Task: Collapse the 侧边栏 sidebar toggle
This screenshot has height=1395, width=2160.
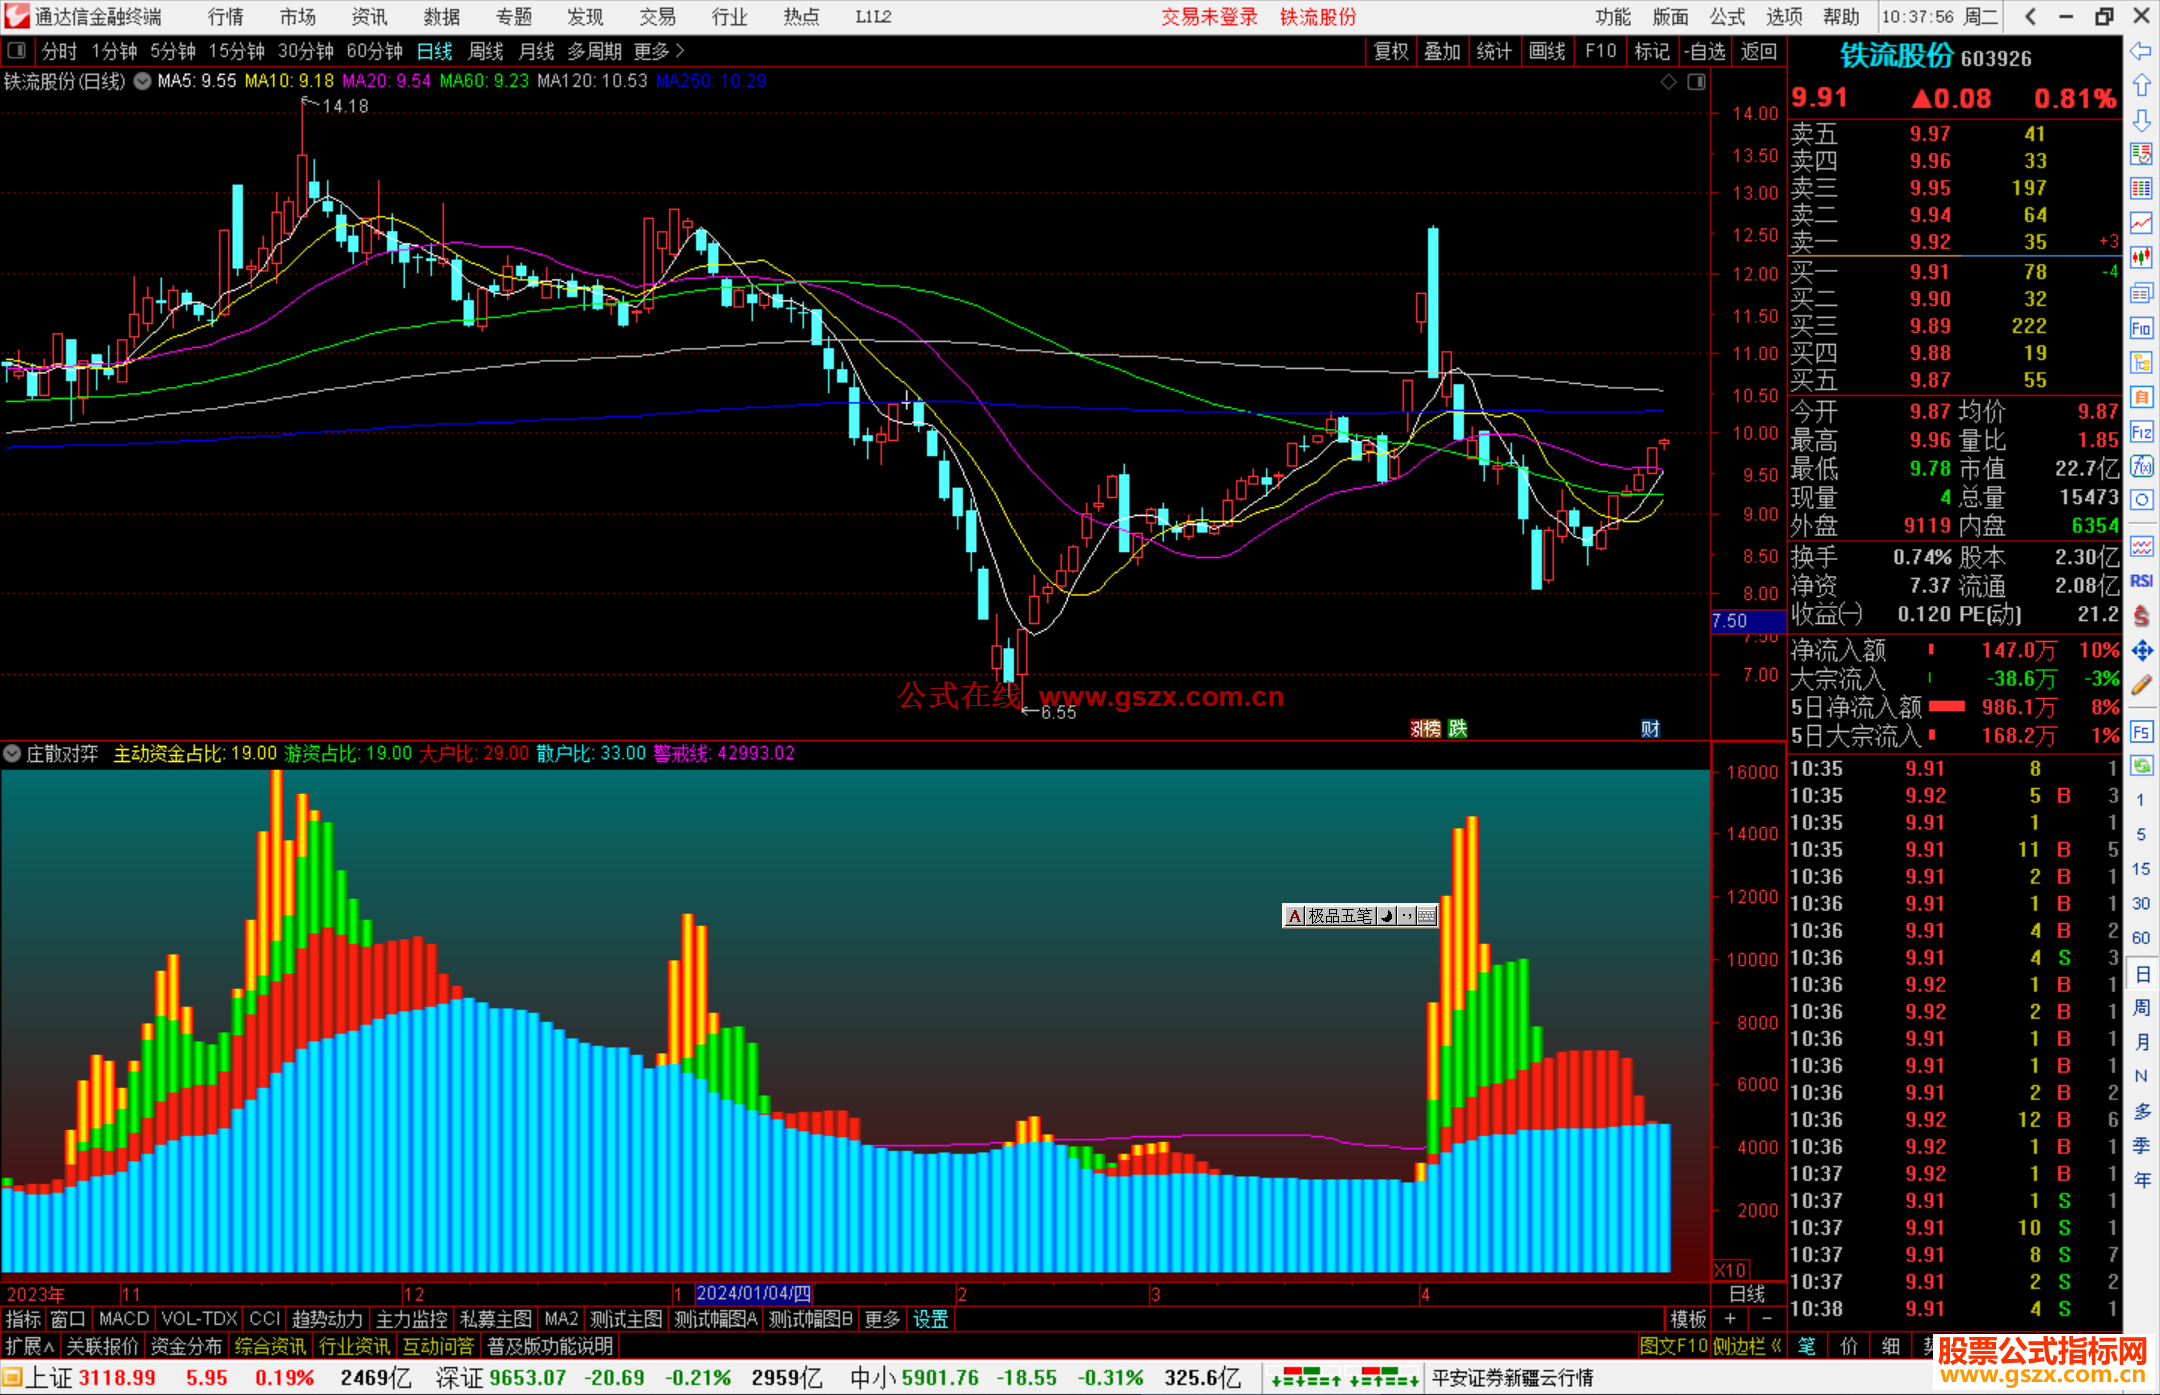Action: pyautogui.click(x=1747, y=1346)
